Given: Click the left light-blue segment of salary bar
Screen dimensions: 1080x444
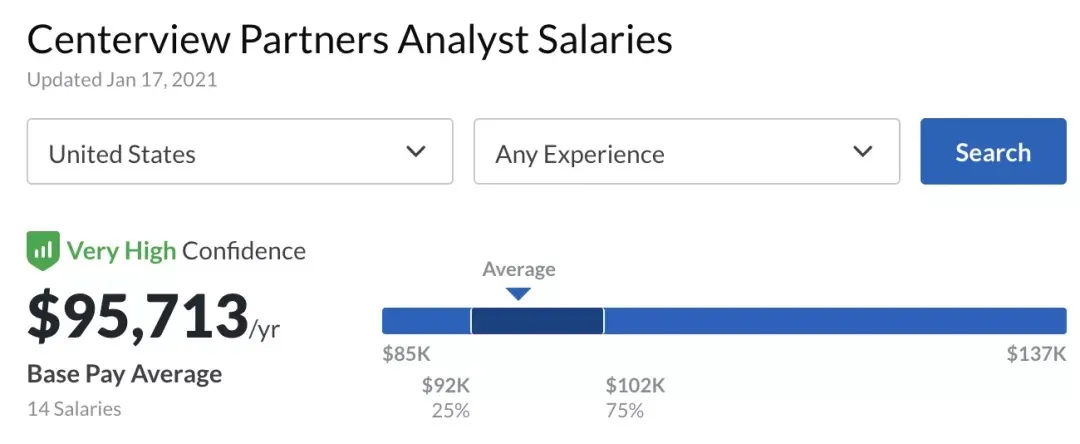Looking at the screenshot, I should coord(426,321).
